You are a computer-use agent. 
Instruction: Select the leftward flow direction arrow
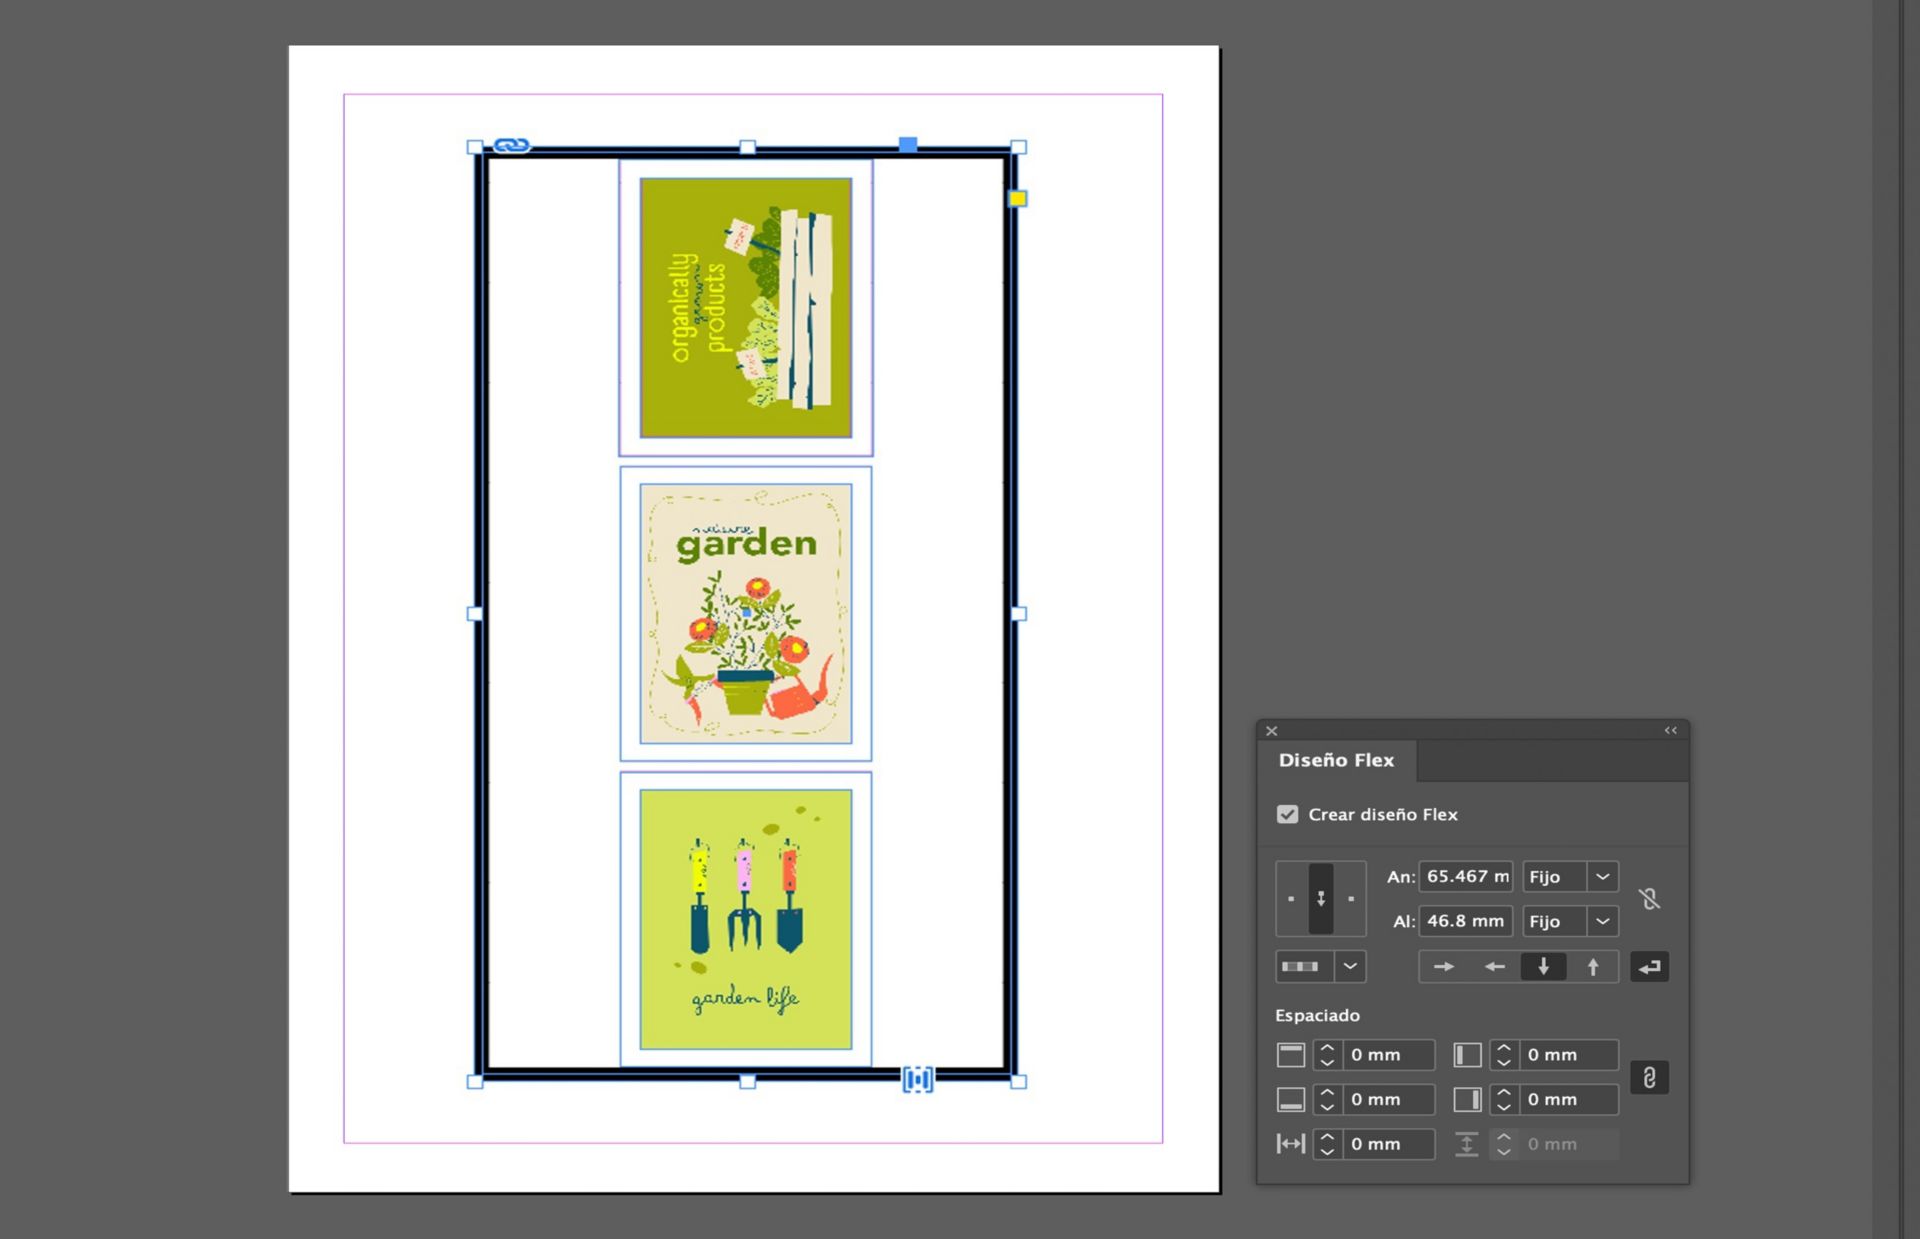click(1495, 966)
